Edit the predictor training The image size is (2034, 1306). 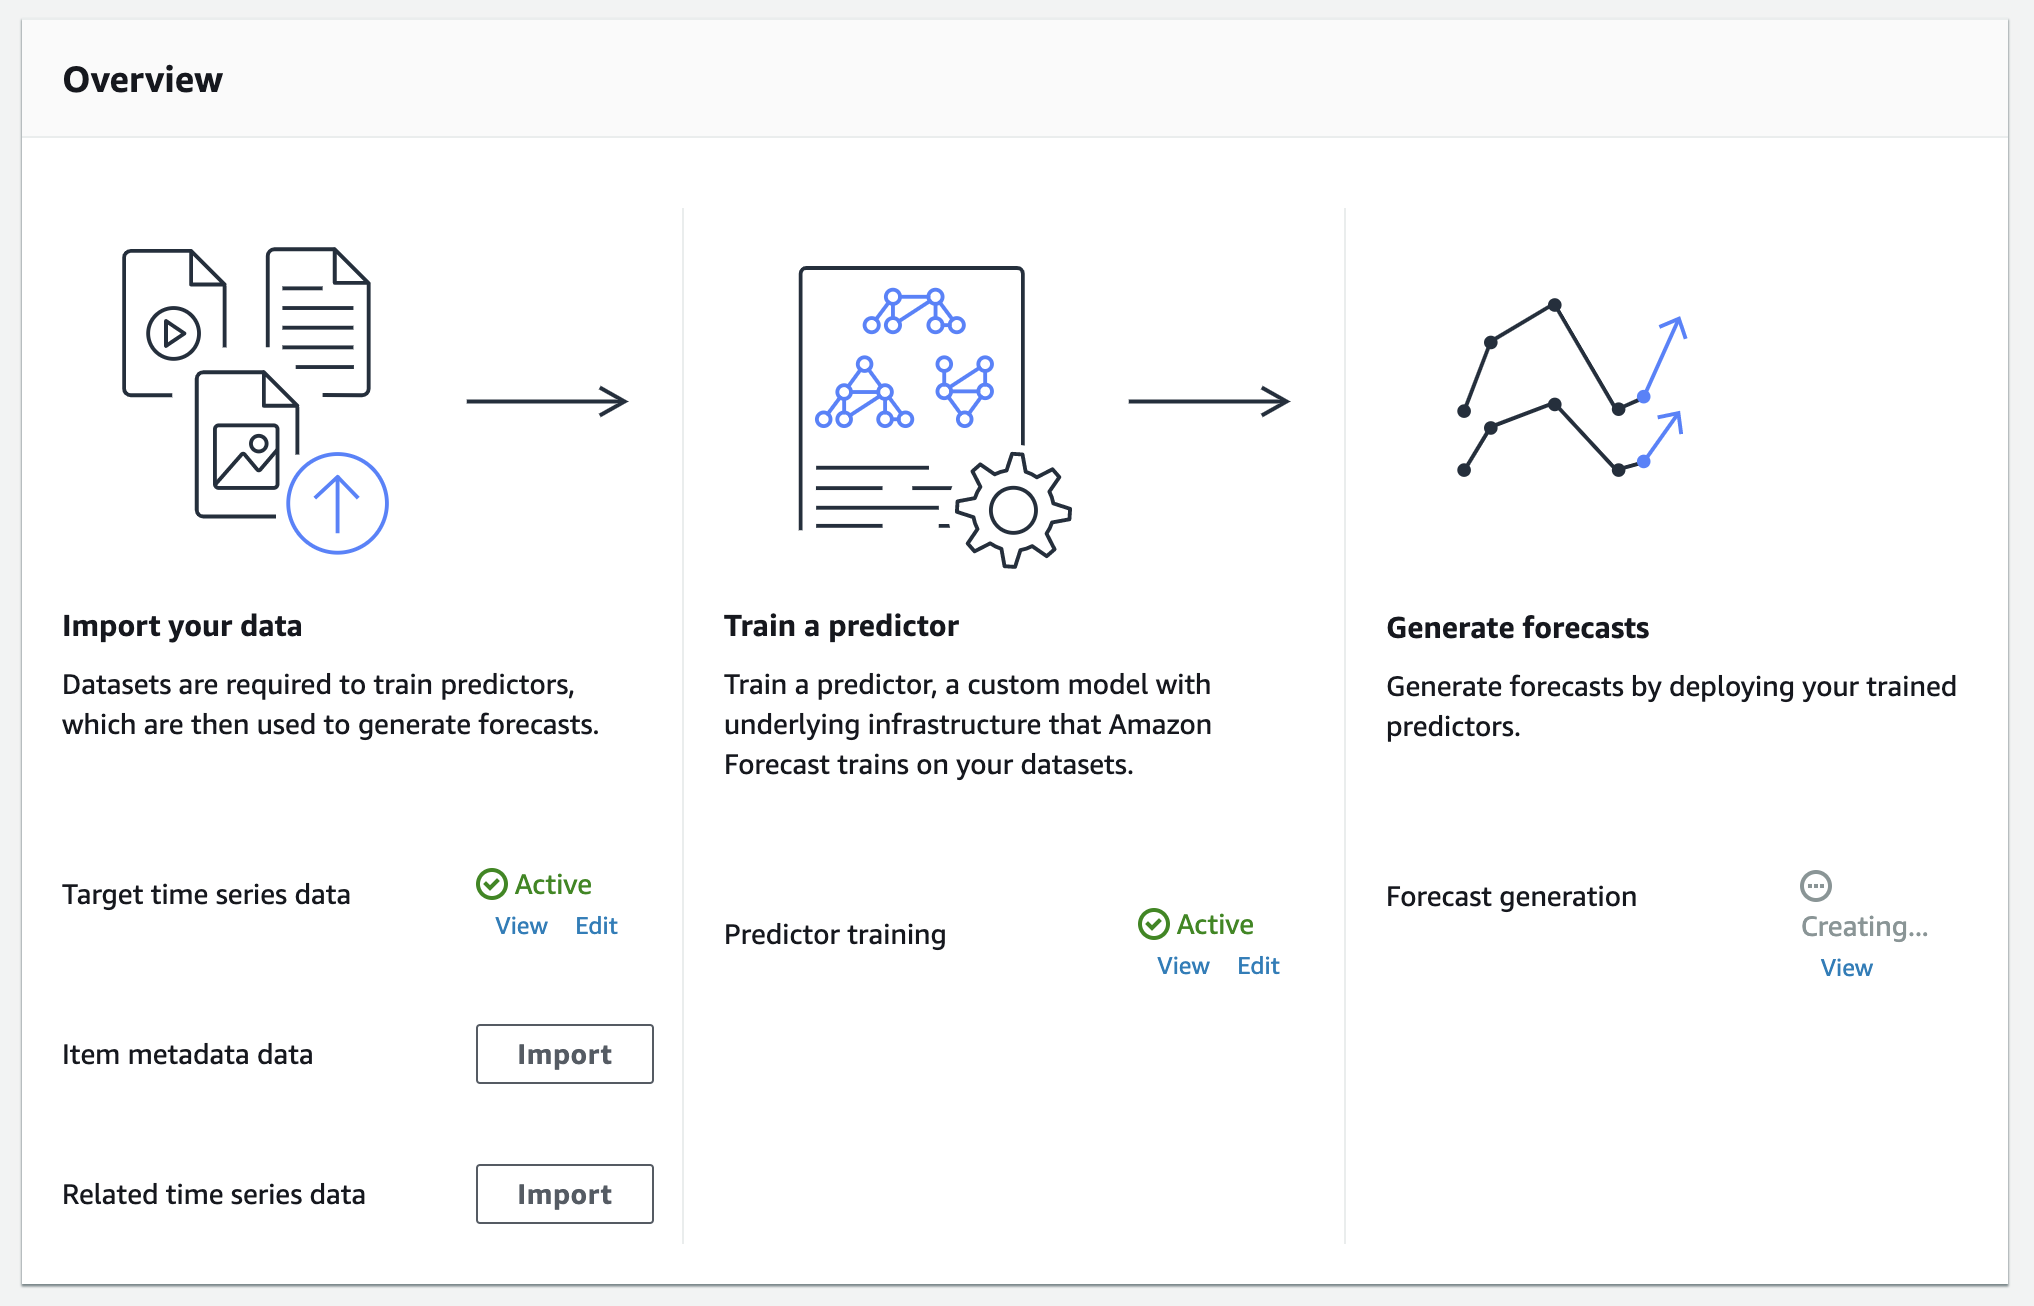pos(1258,966)
